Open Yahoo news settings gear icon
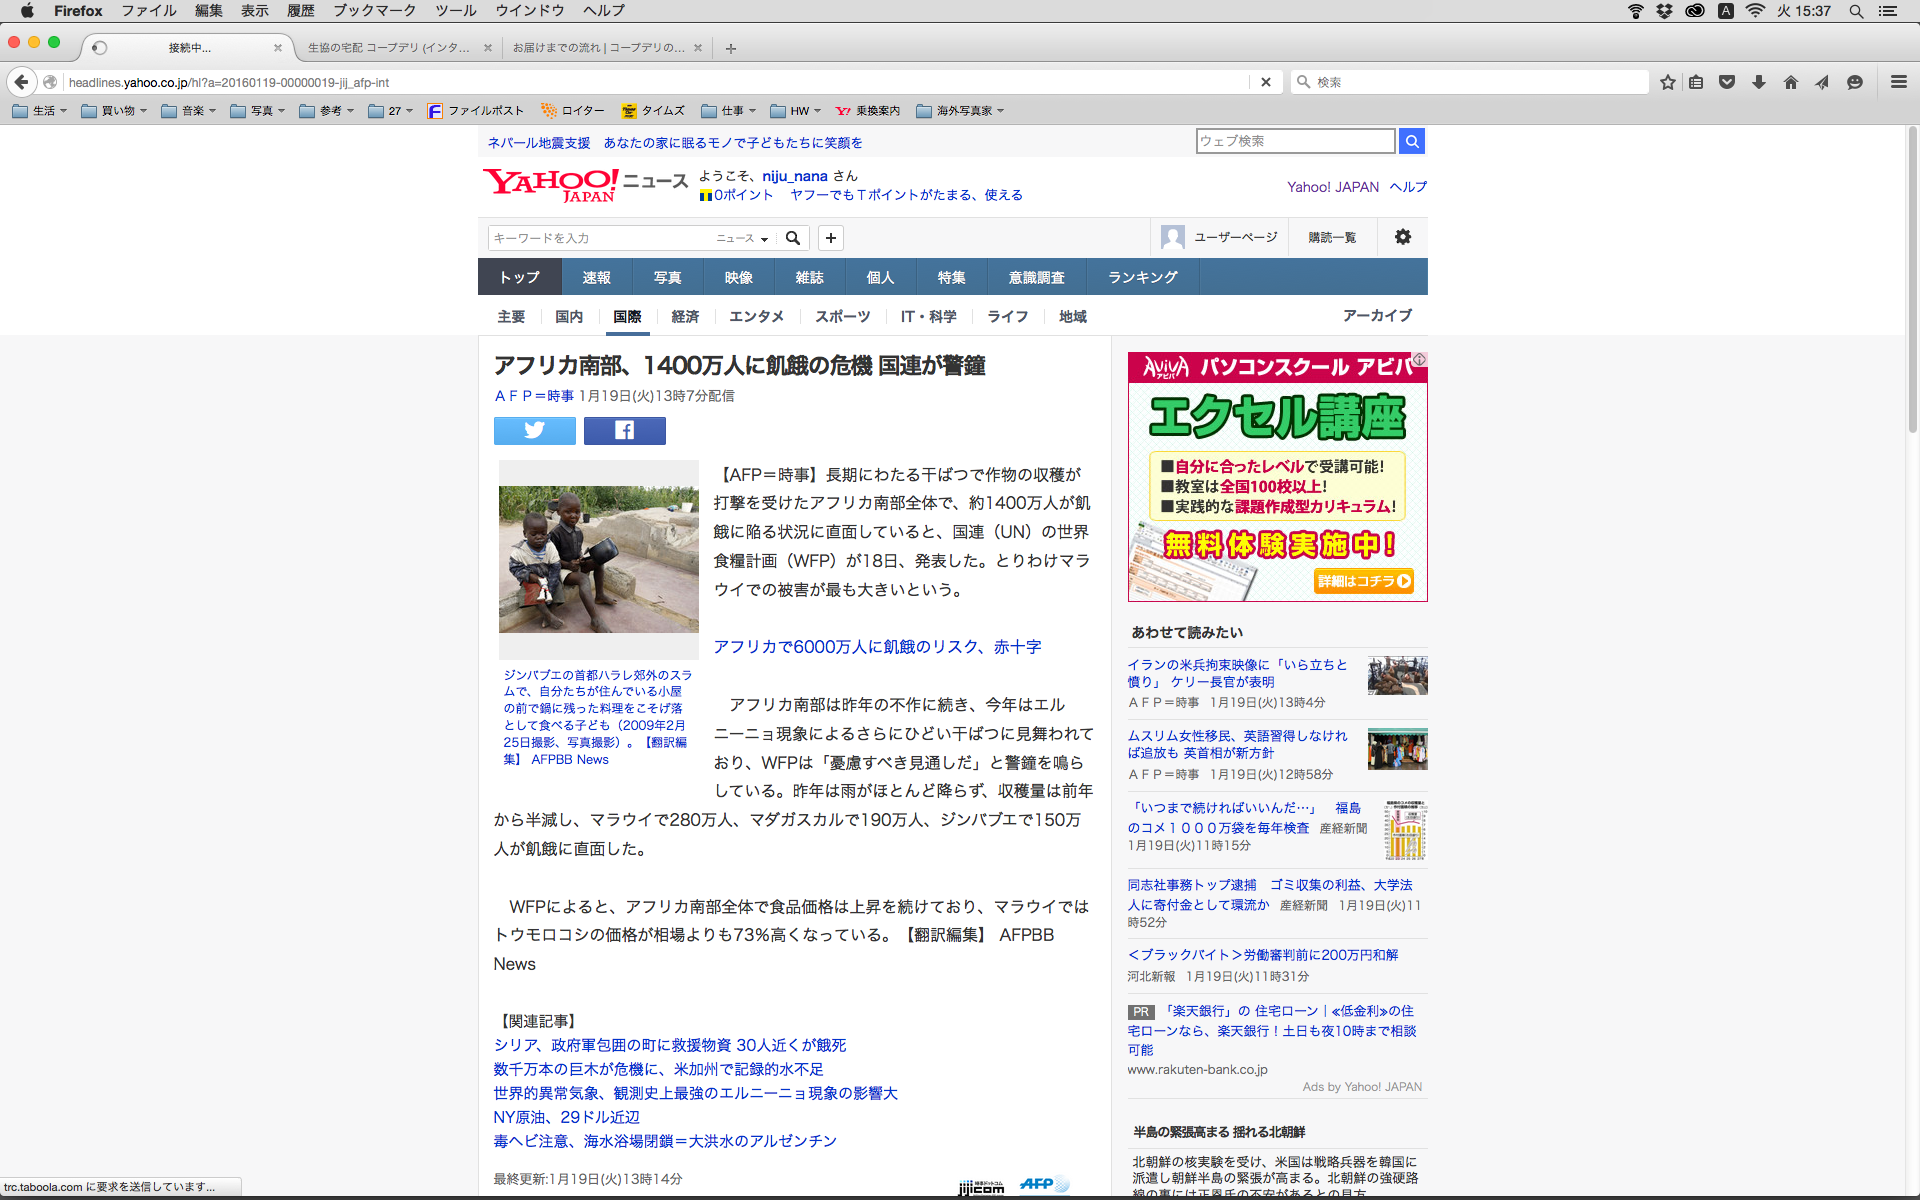Viewport: 1920px width, 1200px height. tap(1402, 237)
